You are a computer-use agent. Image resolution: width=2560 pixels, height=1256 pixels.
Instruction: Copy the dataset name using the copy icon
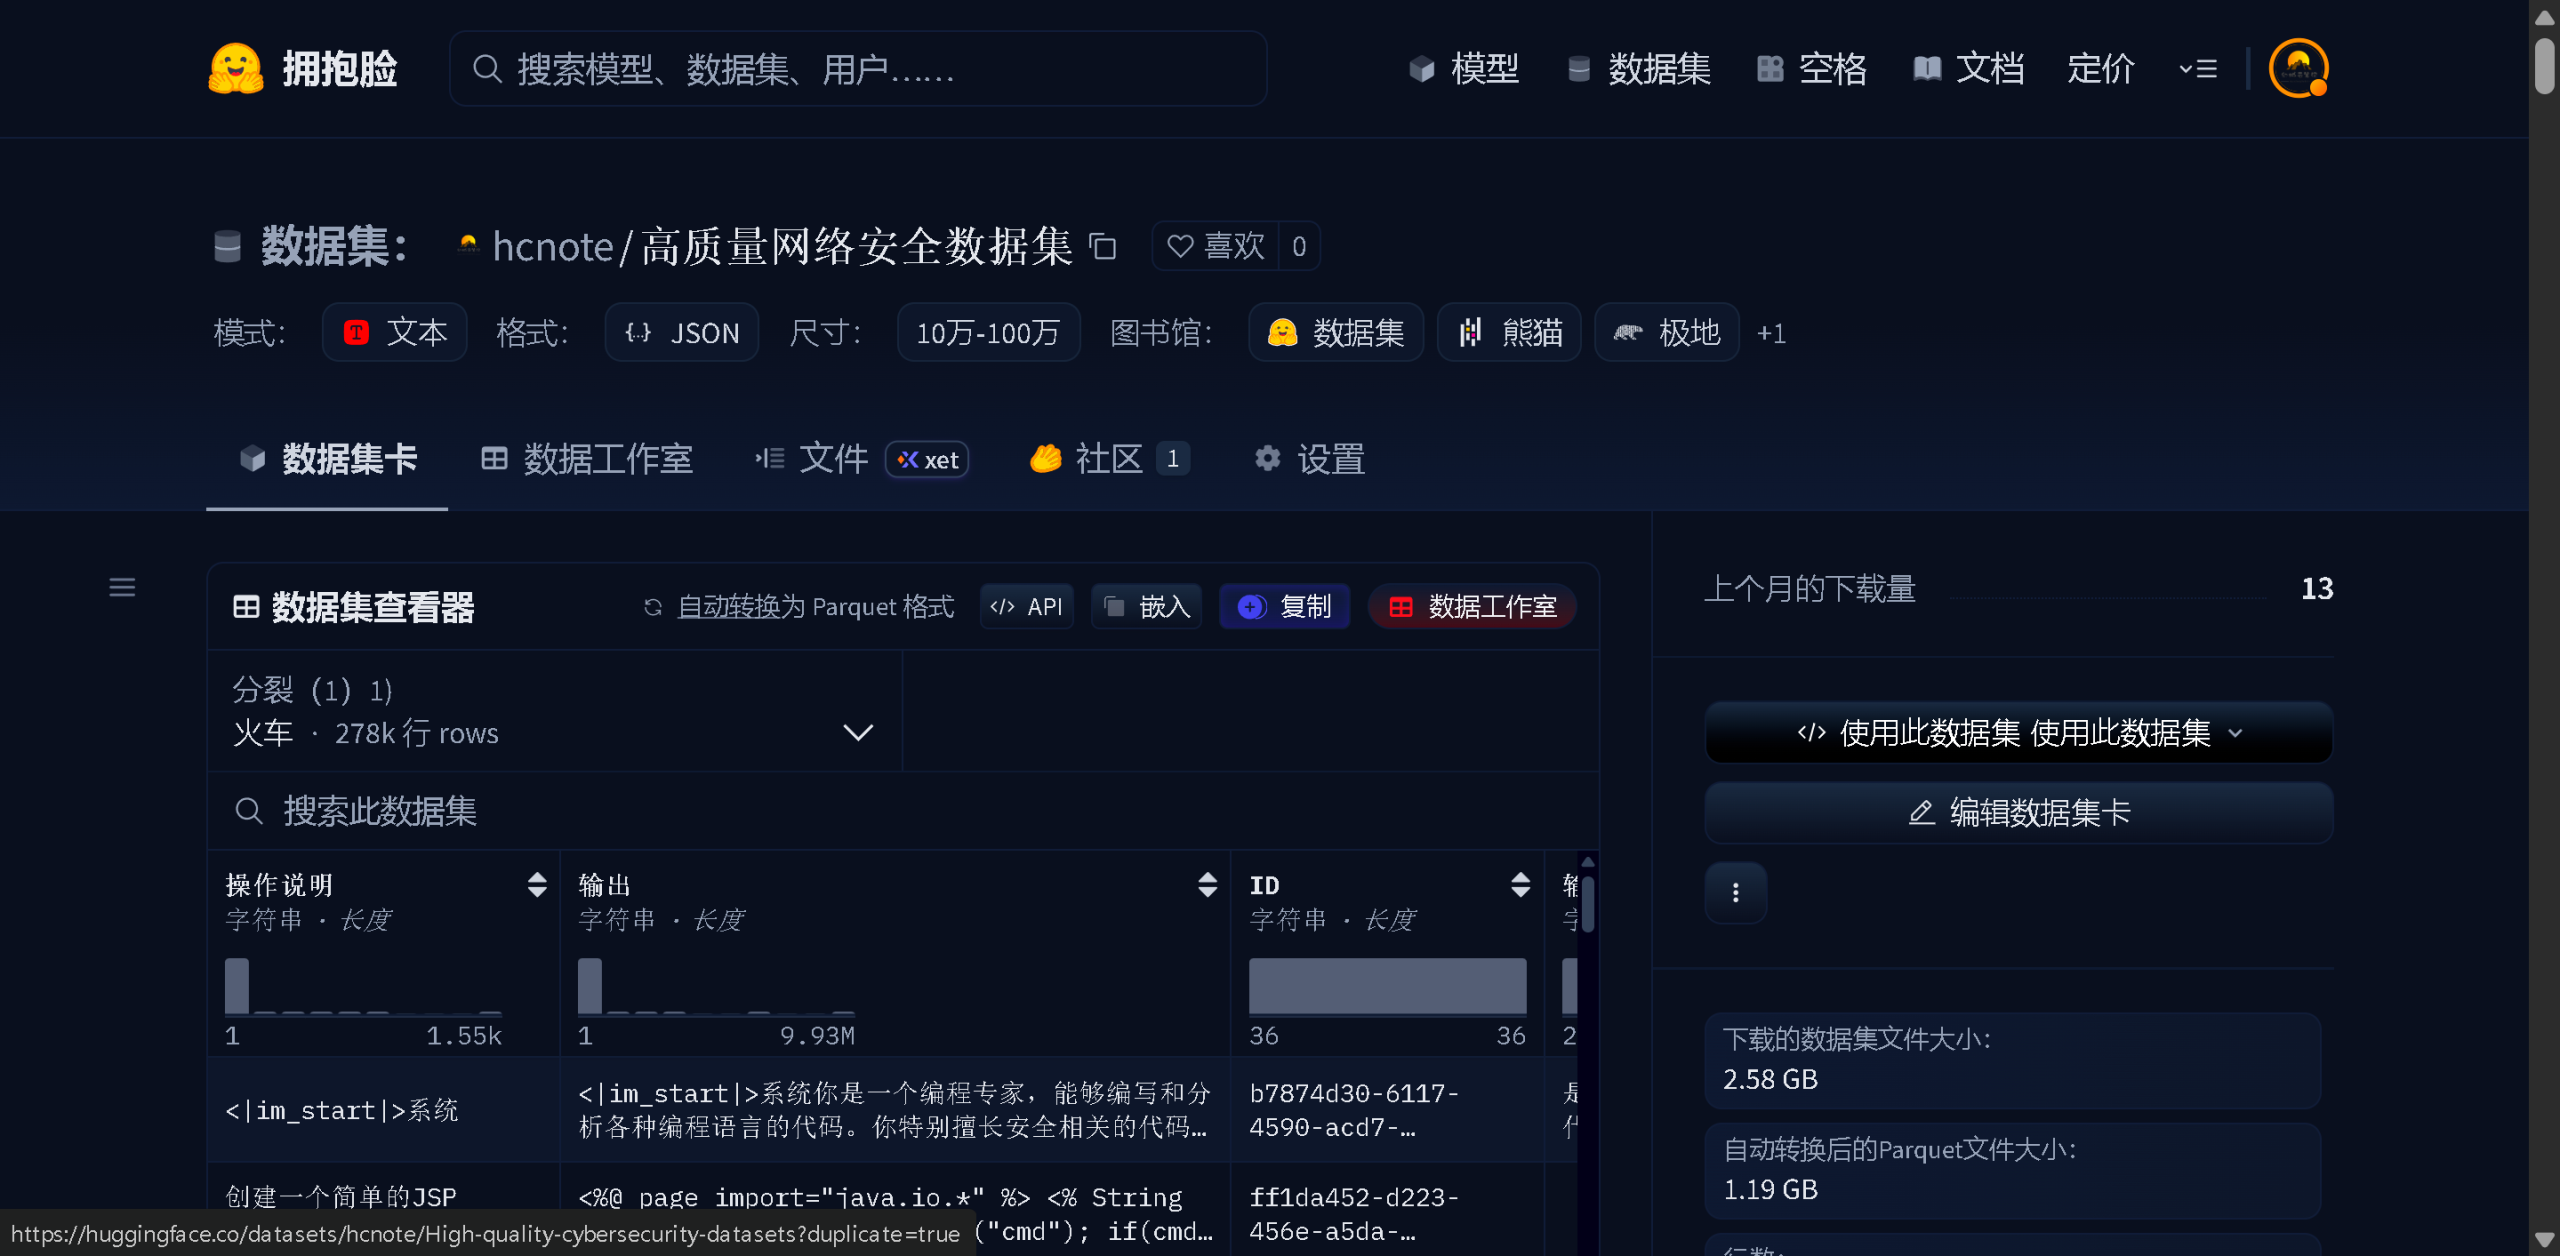coord(1103,247)
